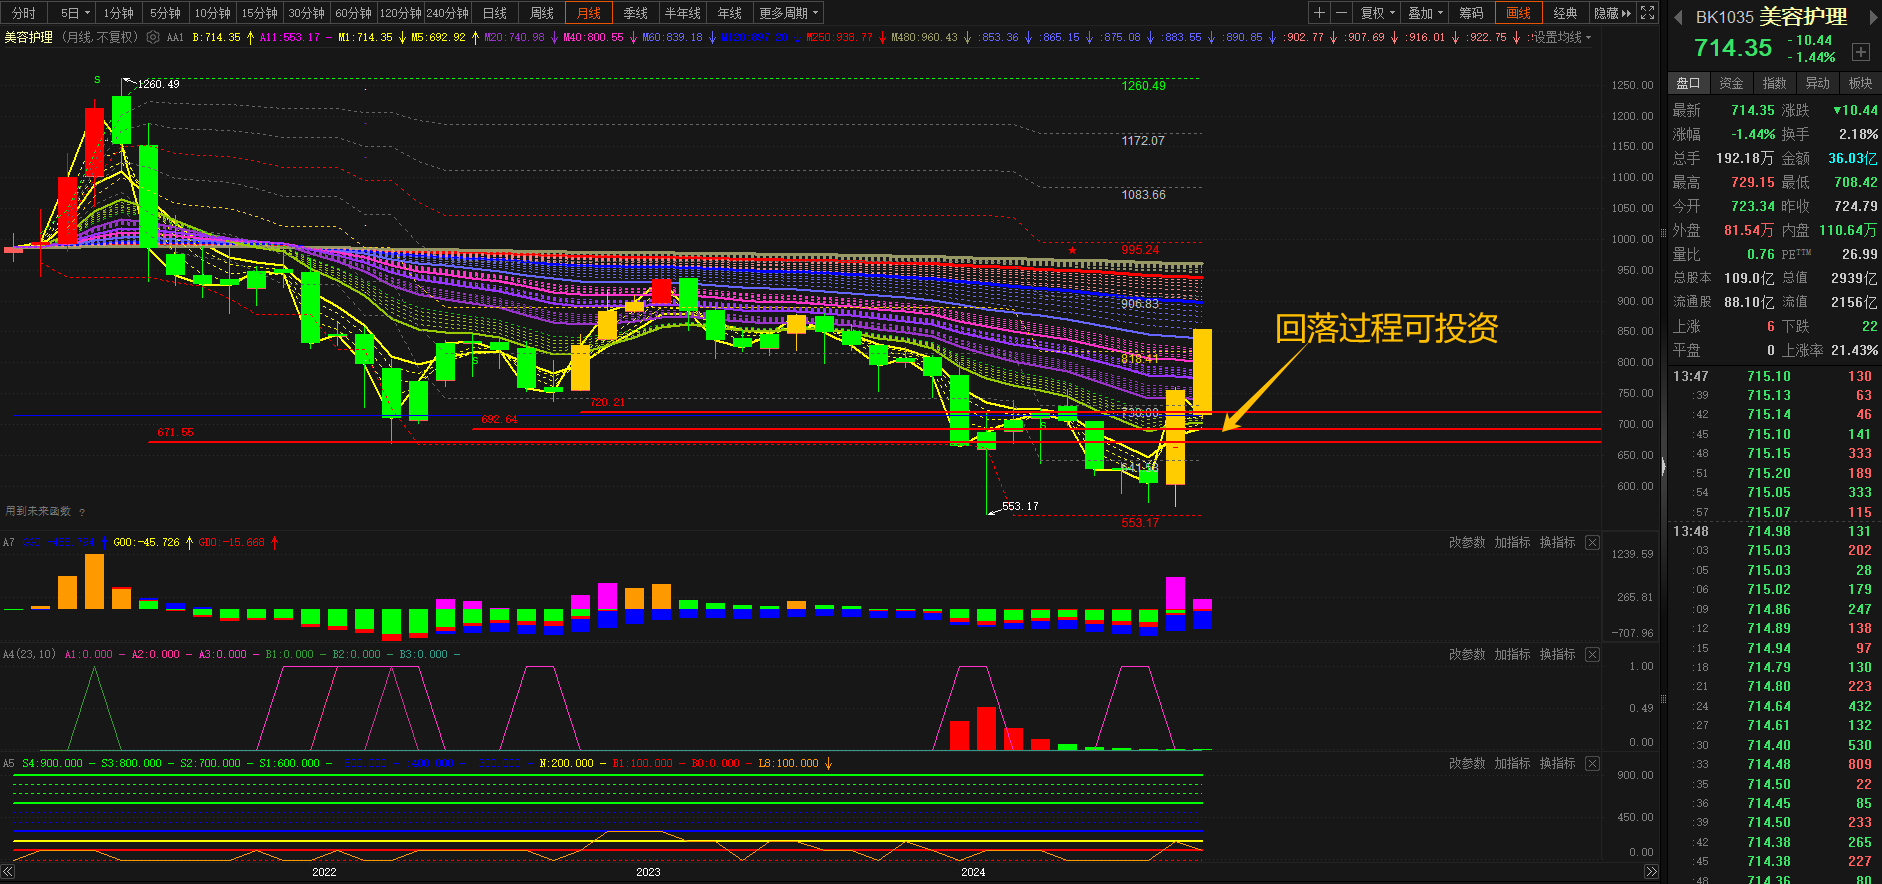Select 日线 daily chart
The width and height of the screenshot is (1882, 884).
[495, 13]
